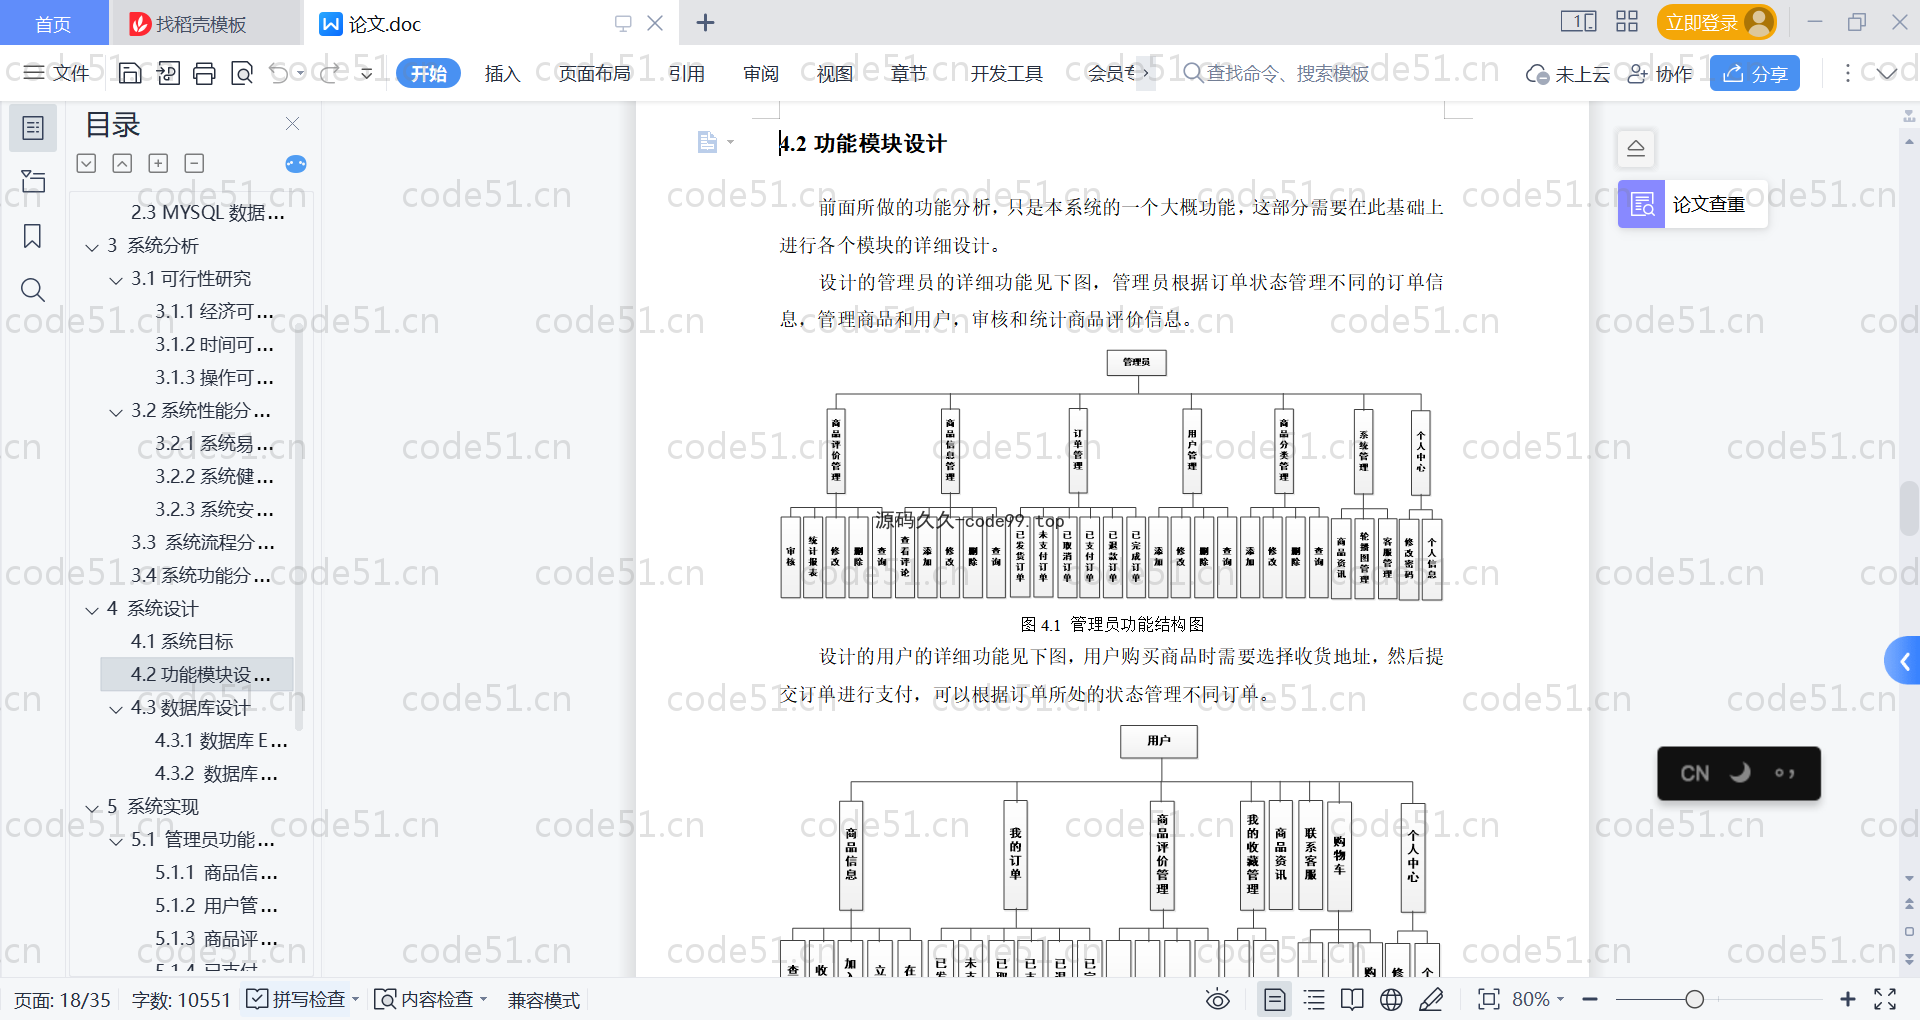Expand all outline levels in the 目录 pane

pos(86,163)
